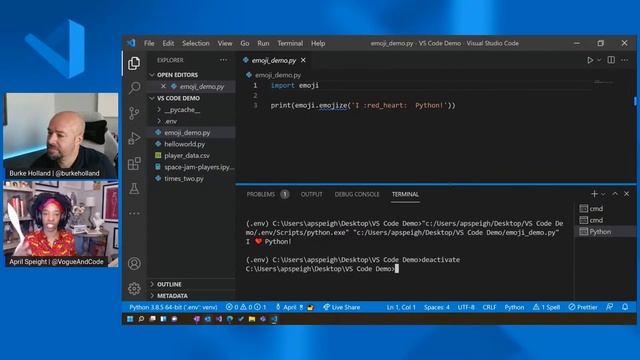Run the Python file with play button
Image resolution: width=640 pixels, height=360 pixels.
(x=590, y=60)
